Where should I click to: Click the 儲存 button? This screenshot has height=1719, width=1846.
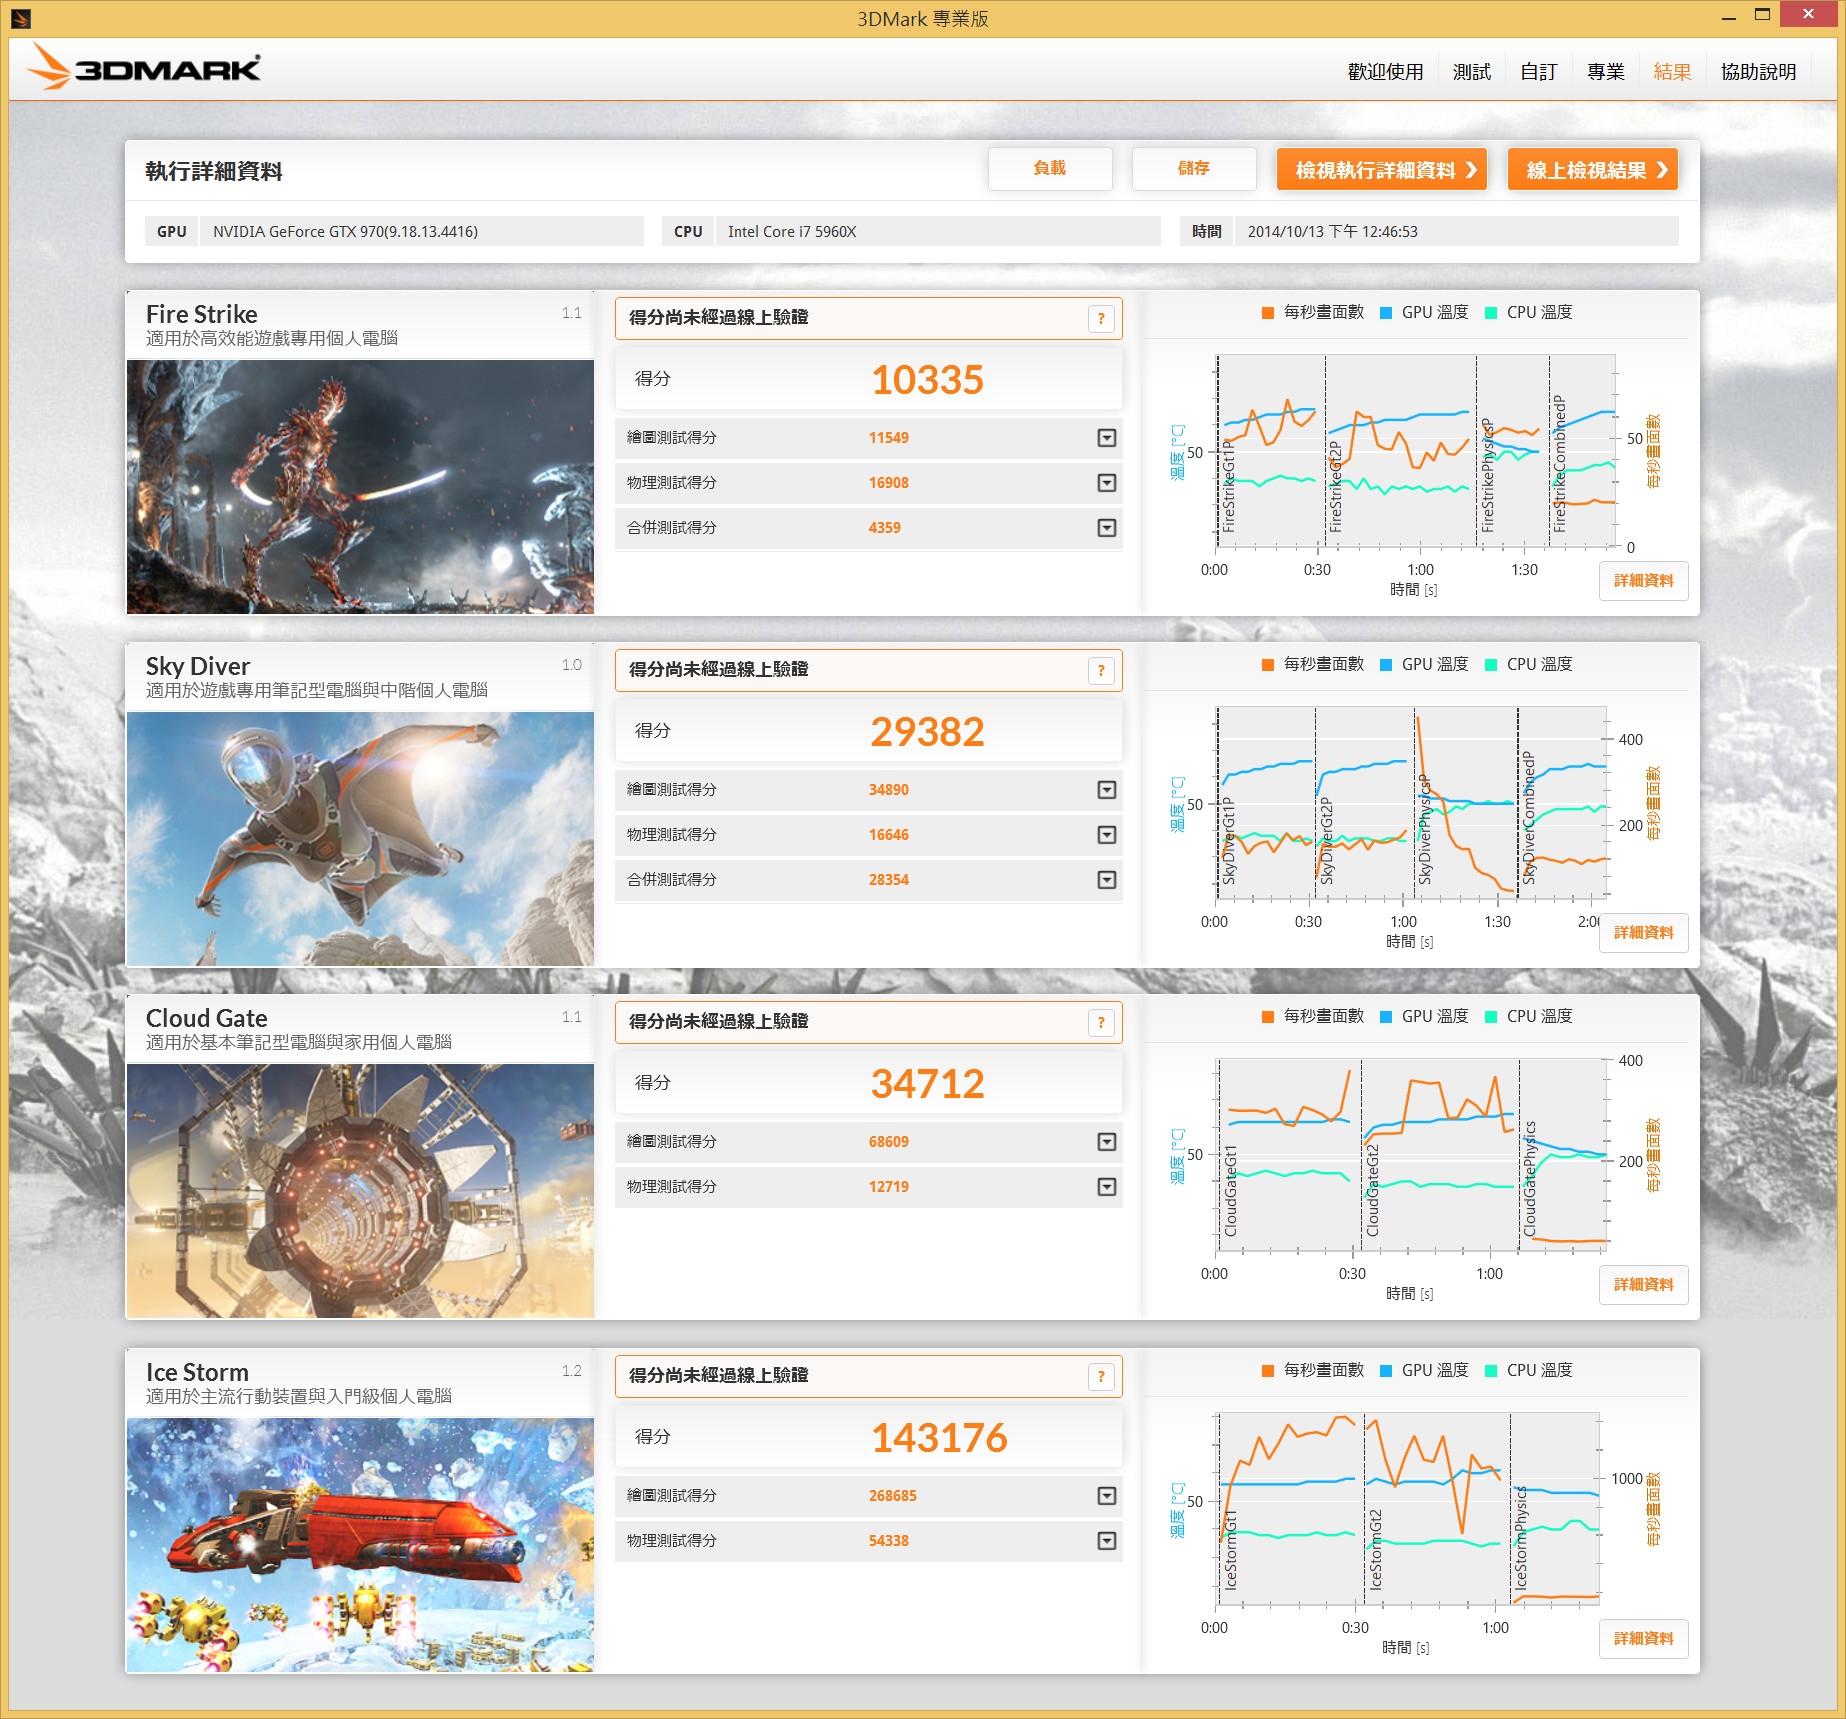[1194, 169]
